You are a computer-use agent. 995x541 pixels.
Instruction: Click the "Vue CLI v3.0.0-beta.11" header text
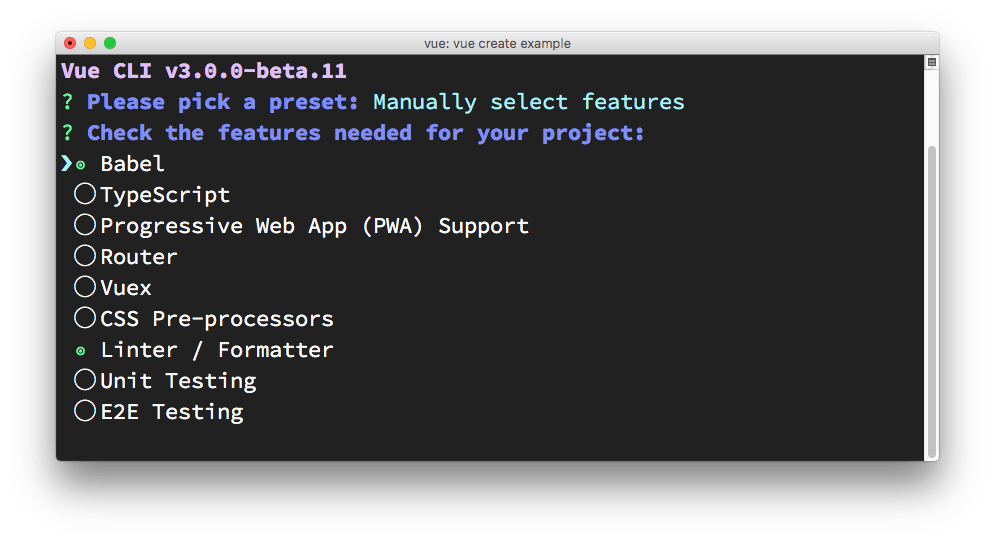(204, 71)
